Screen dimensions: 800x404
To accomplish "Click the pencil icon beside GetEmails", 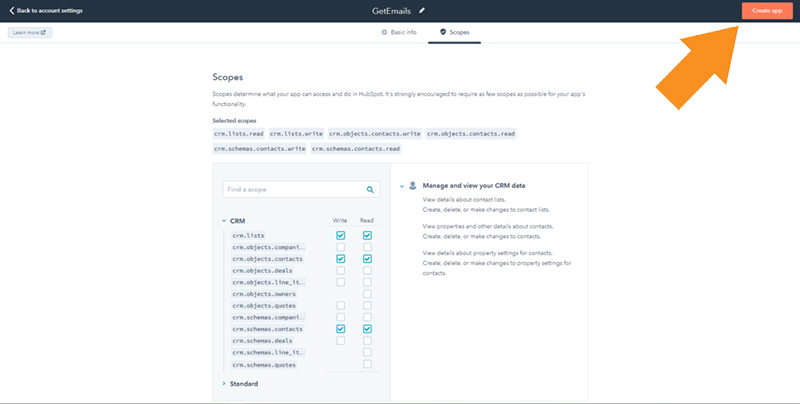I will (x=422, y=11).
